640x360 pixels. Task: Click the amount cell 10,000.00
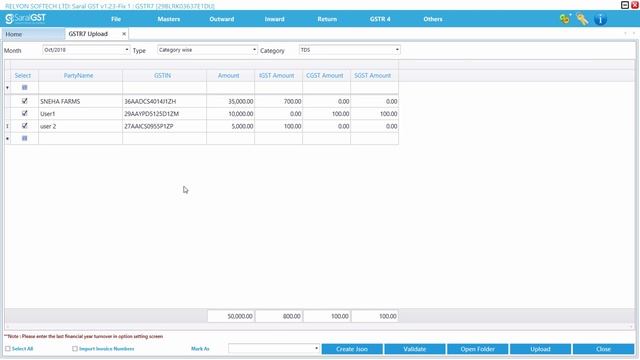click(230, 113)
